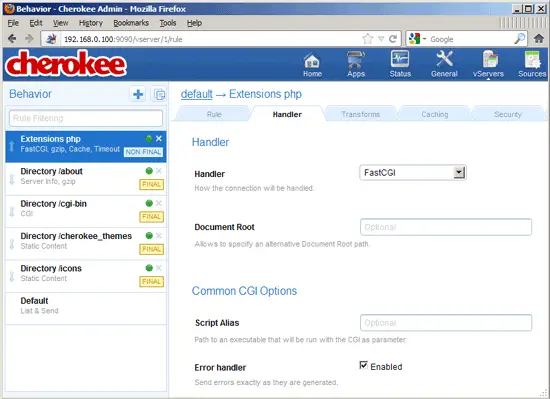Clone rule using the duplicate icon
Screen dimensions: 550x399
click(159, 94)
